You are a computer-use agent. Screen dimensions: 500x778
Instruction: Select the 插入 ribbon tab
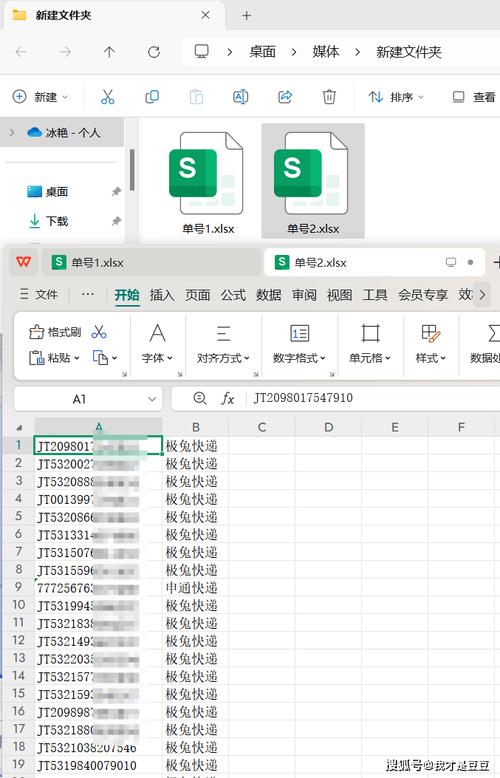tap(162, 295)
